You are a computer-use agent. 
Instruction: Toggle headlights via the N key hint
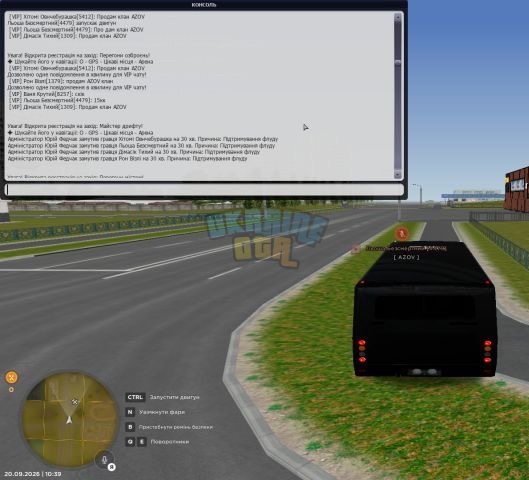[x=130, y=412]
